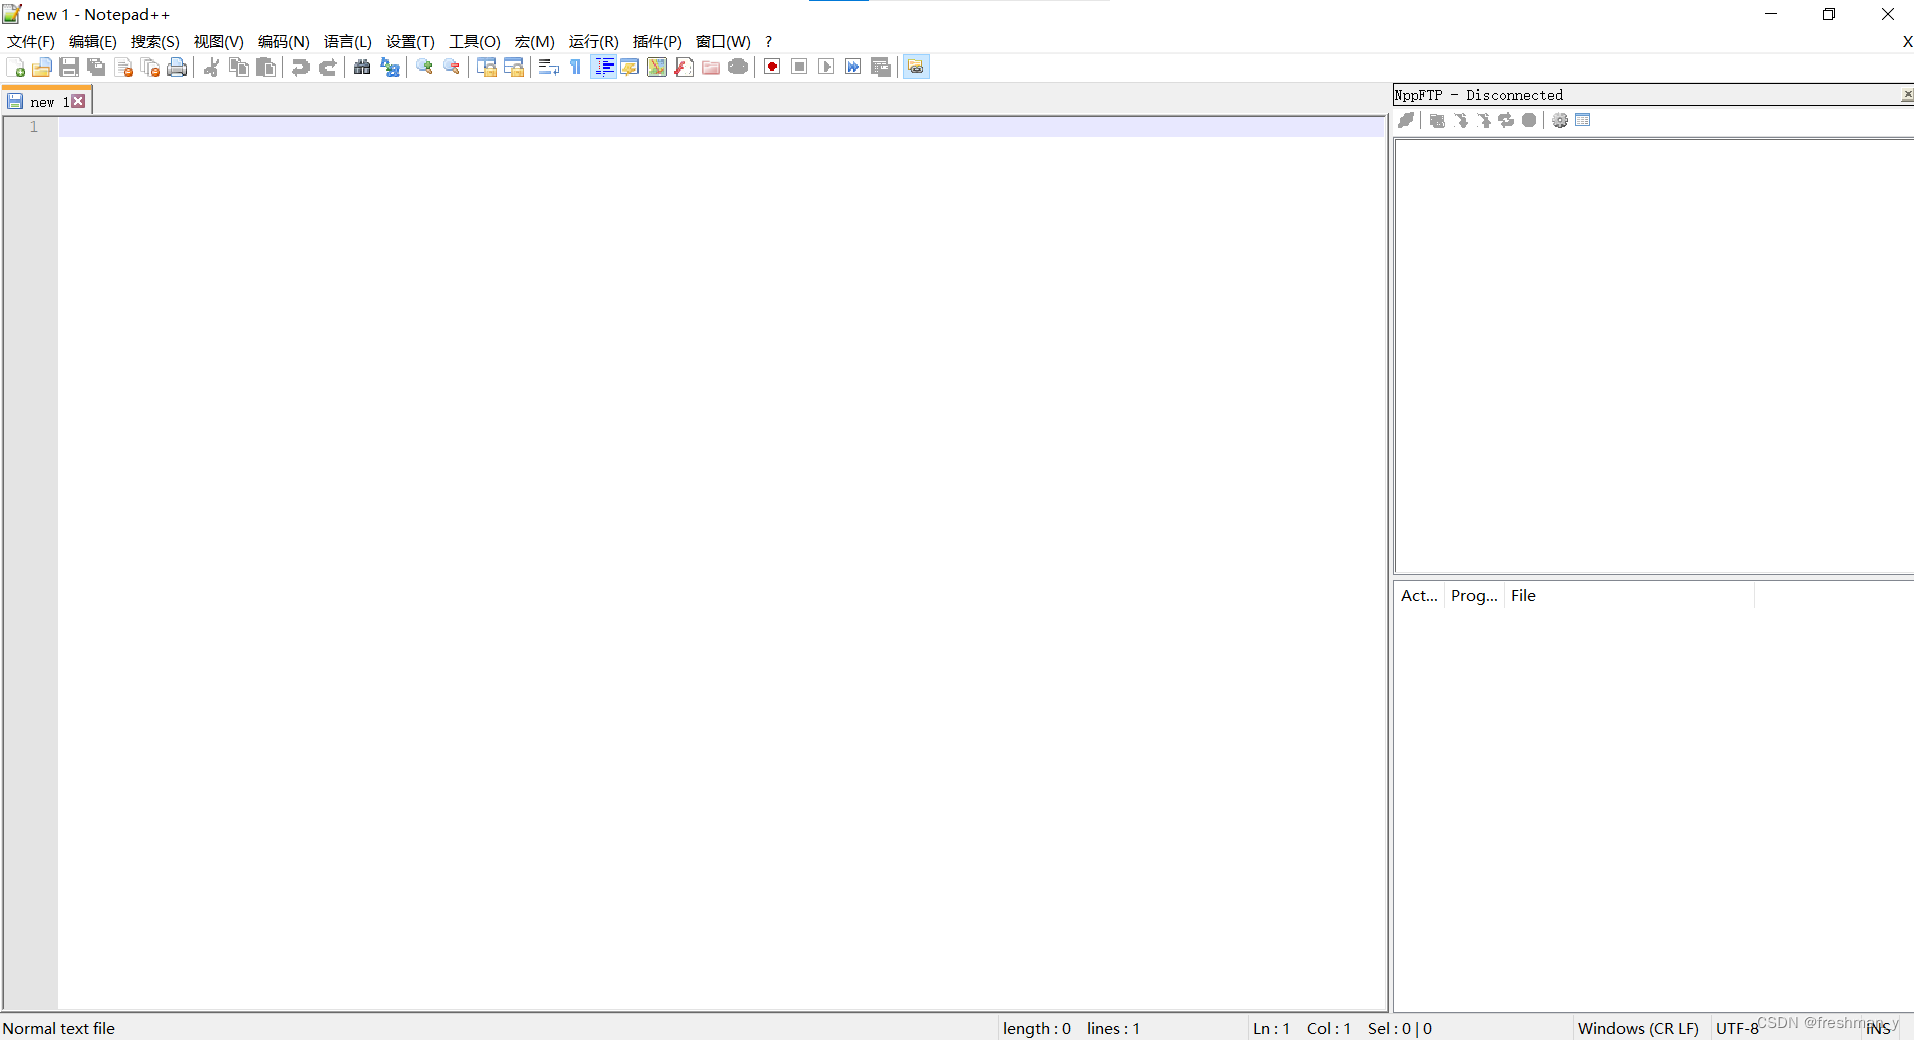Open the 语言(L) language menu

(347, 41)
